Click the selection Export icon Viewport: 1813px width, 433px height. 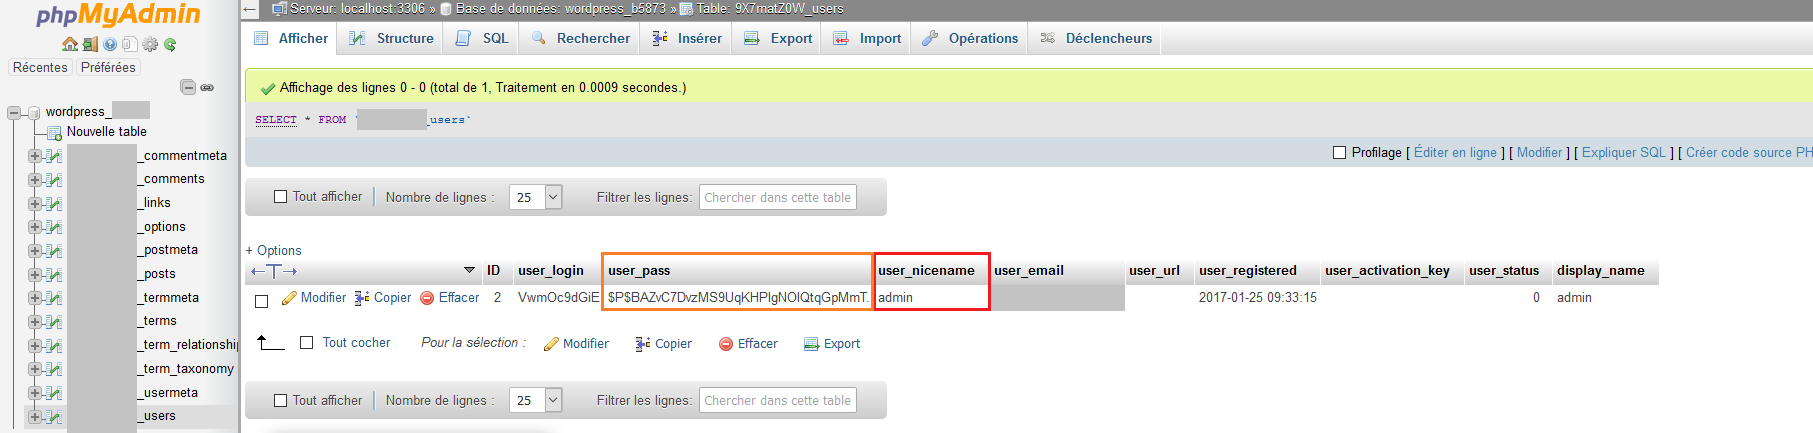coord(812,344)
